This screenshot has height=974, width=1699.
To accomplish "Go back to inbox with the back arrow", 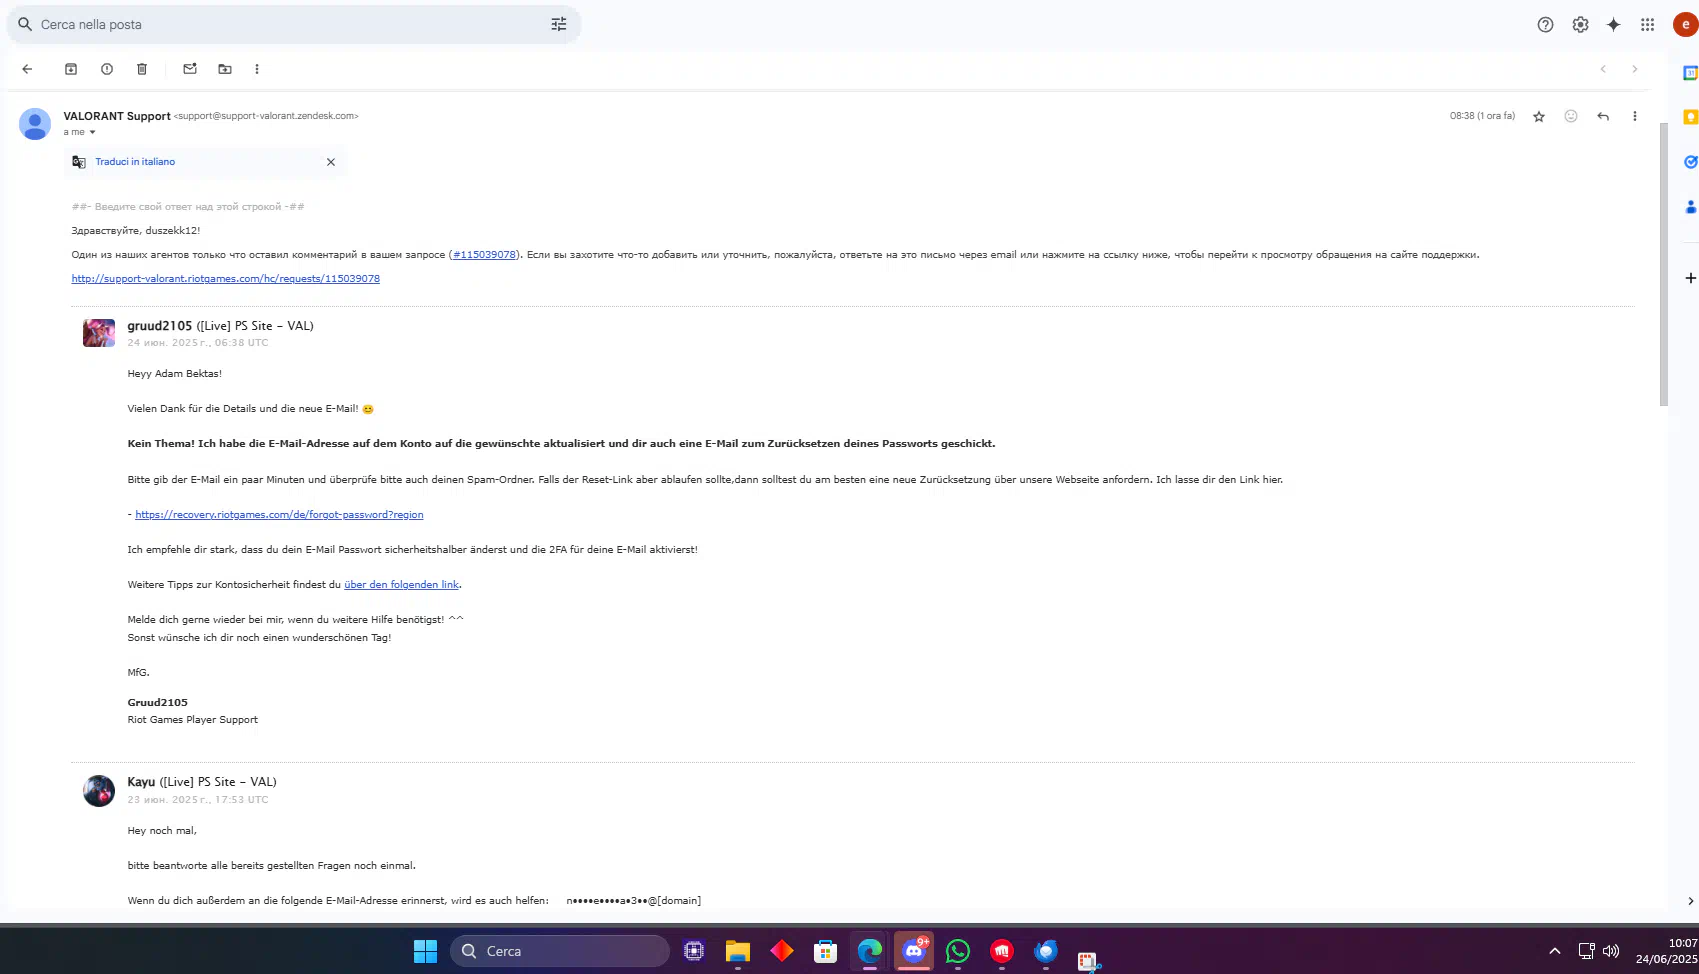I will point(27,69).
